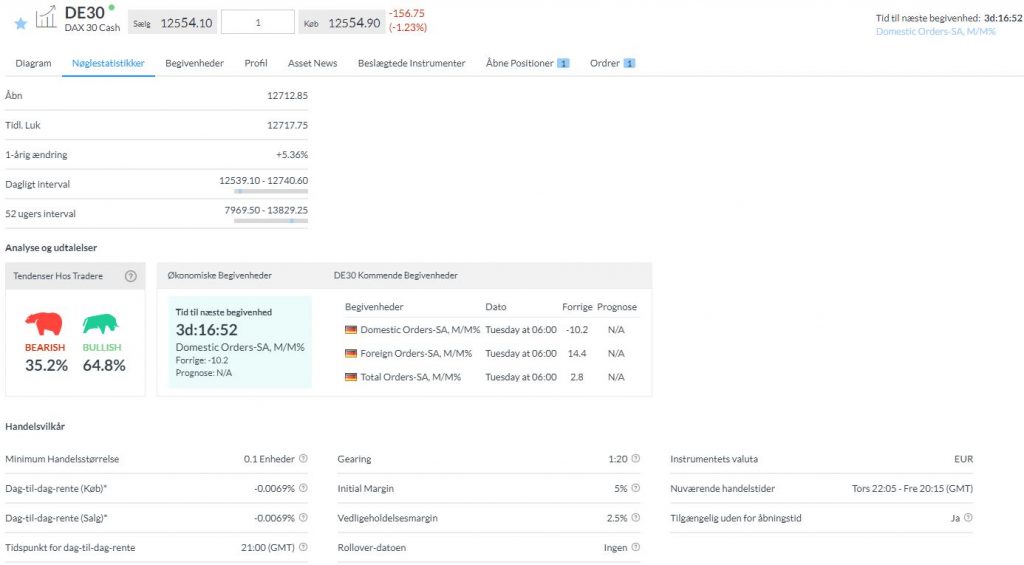Select the Økonomiske Begivenheder header
This screenshot has width=1024, height=565.
coord(219,276)
